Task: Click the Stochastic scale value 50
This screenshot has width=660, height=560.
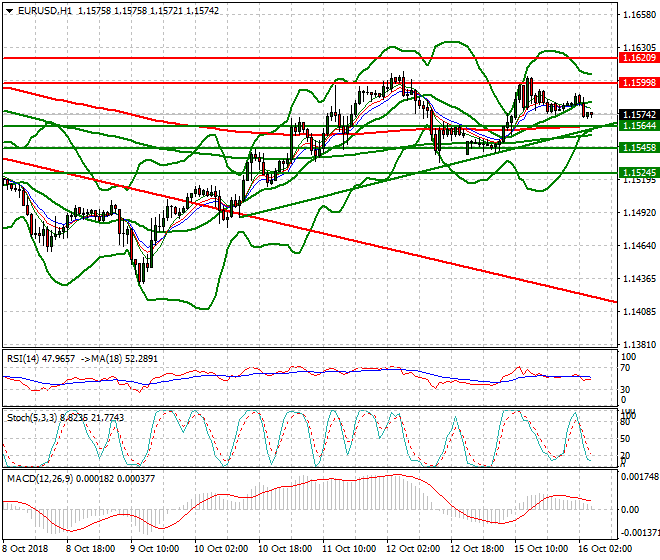Action: (625, 439)
